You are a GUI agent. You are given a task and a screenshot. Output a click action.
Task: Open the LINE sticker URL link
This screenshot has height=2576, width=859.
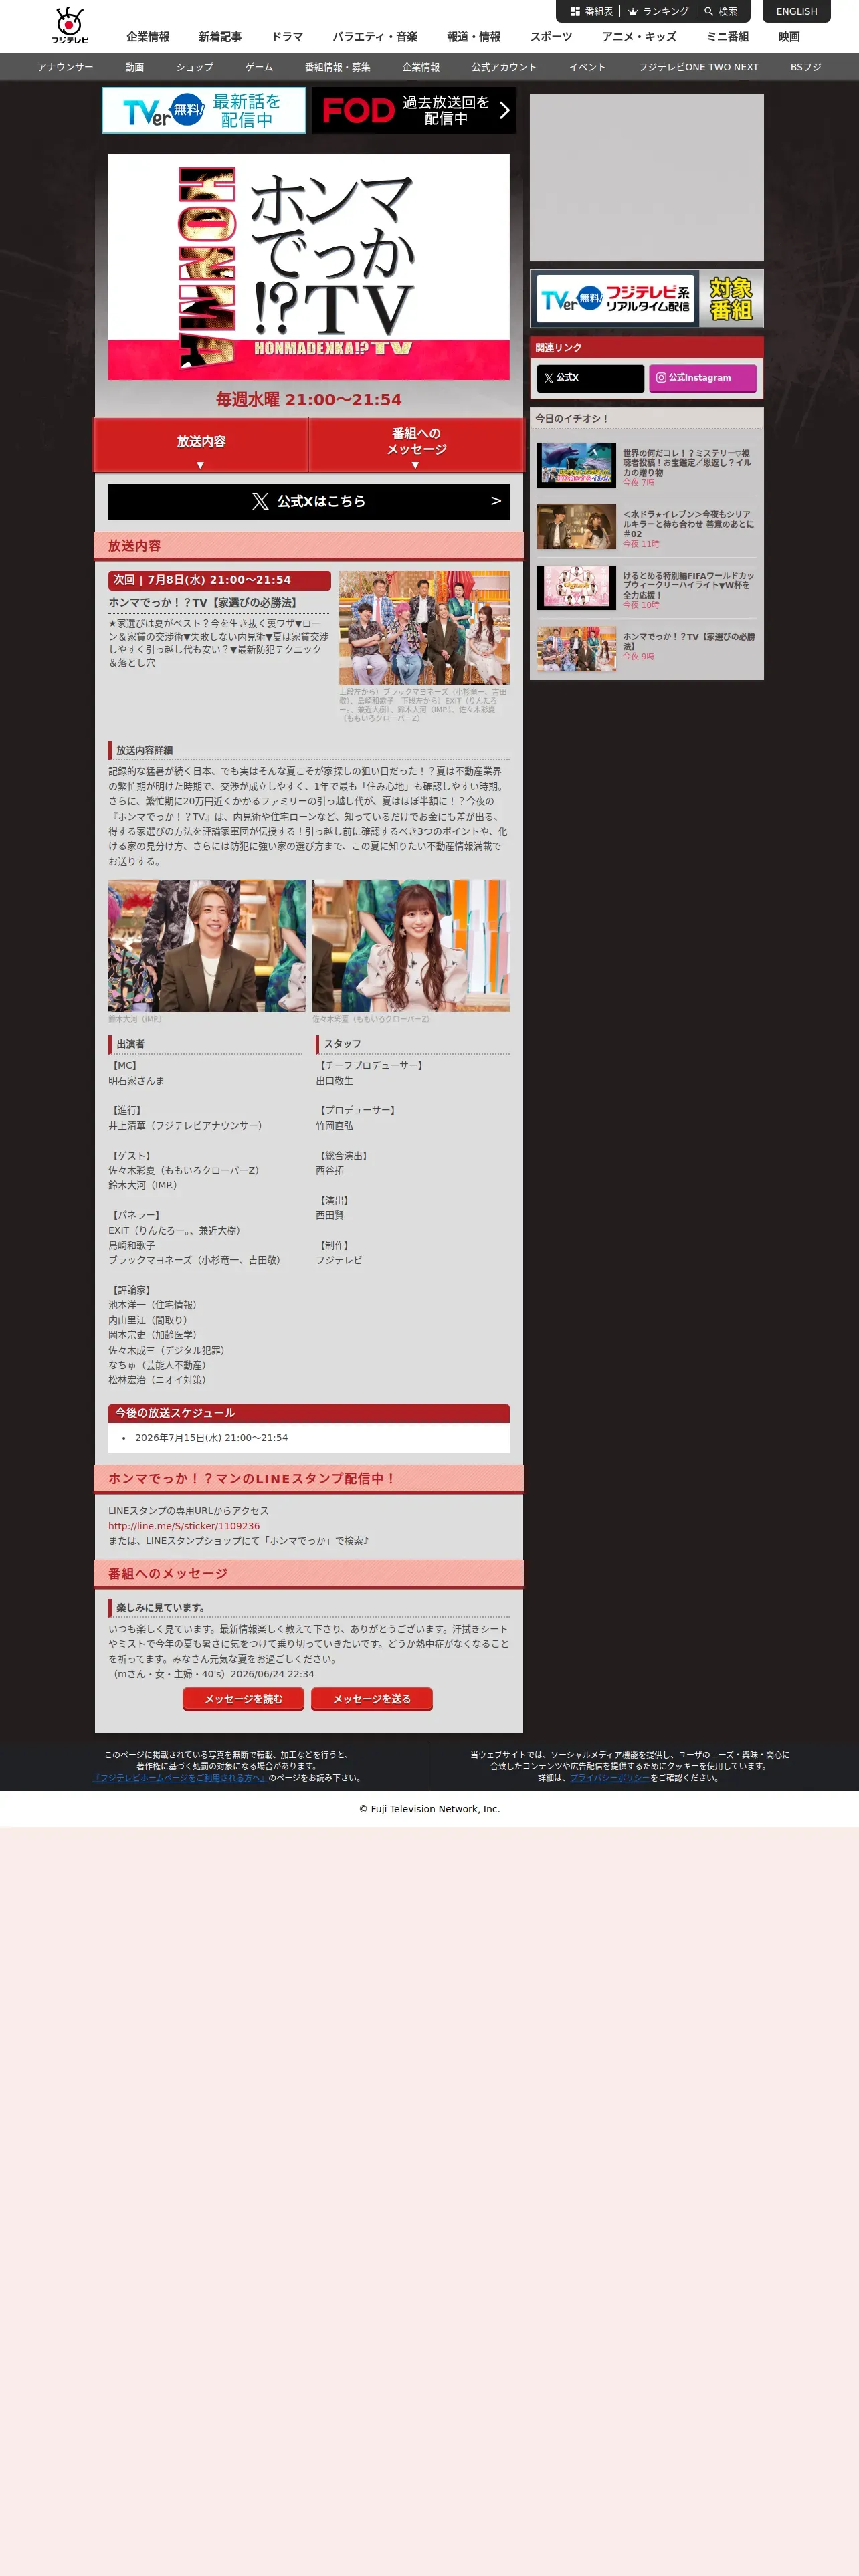[x=184, y=1526]
